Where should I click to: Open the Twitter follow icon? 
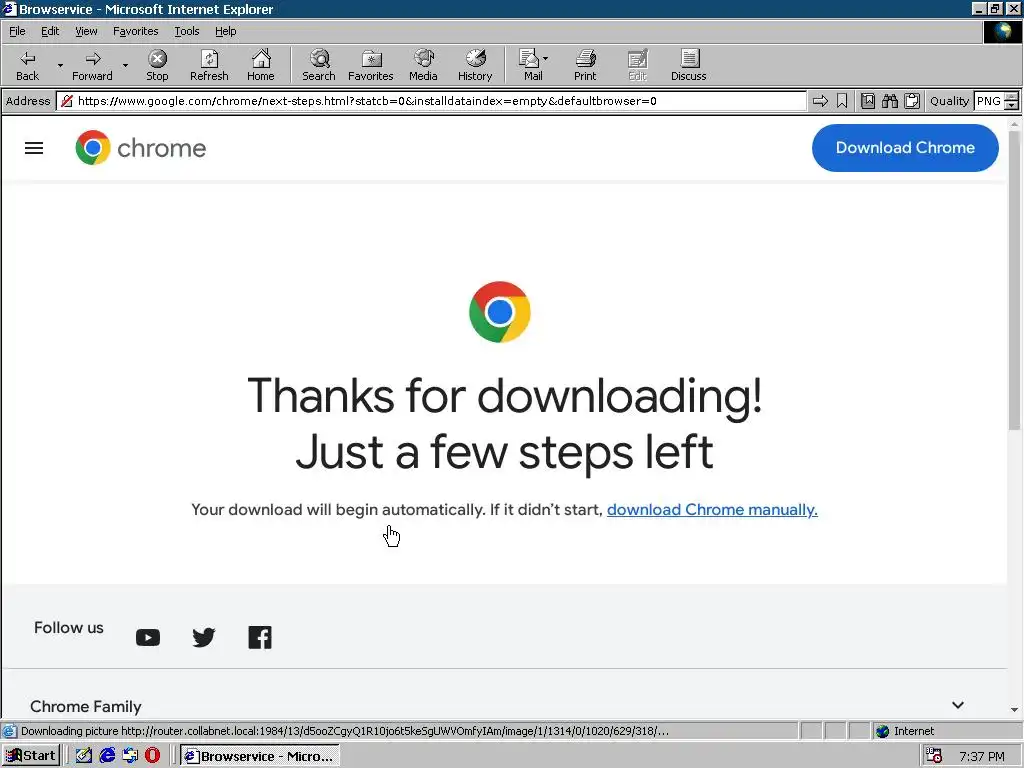(x=204, y=637)
